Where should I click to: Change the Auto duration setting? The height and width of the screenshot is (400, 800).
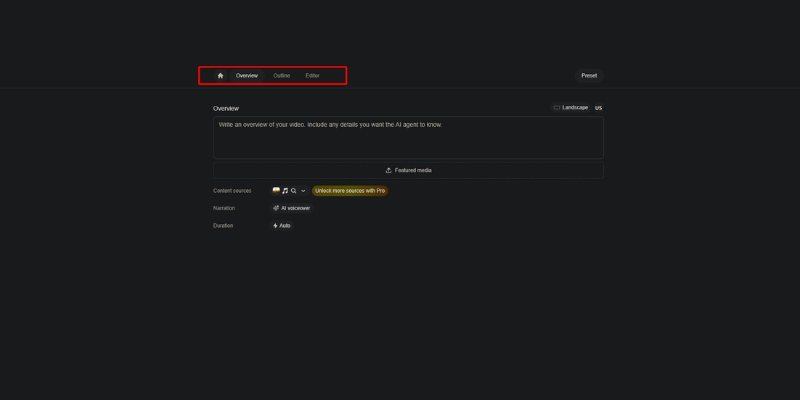point(282,226)
